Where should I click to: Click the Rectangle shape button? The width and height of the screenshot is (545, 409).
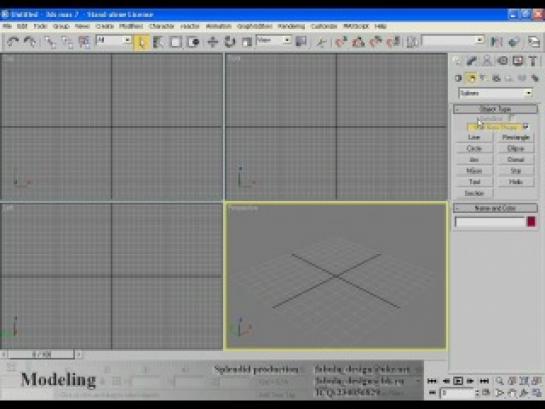pos(516,138)
